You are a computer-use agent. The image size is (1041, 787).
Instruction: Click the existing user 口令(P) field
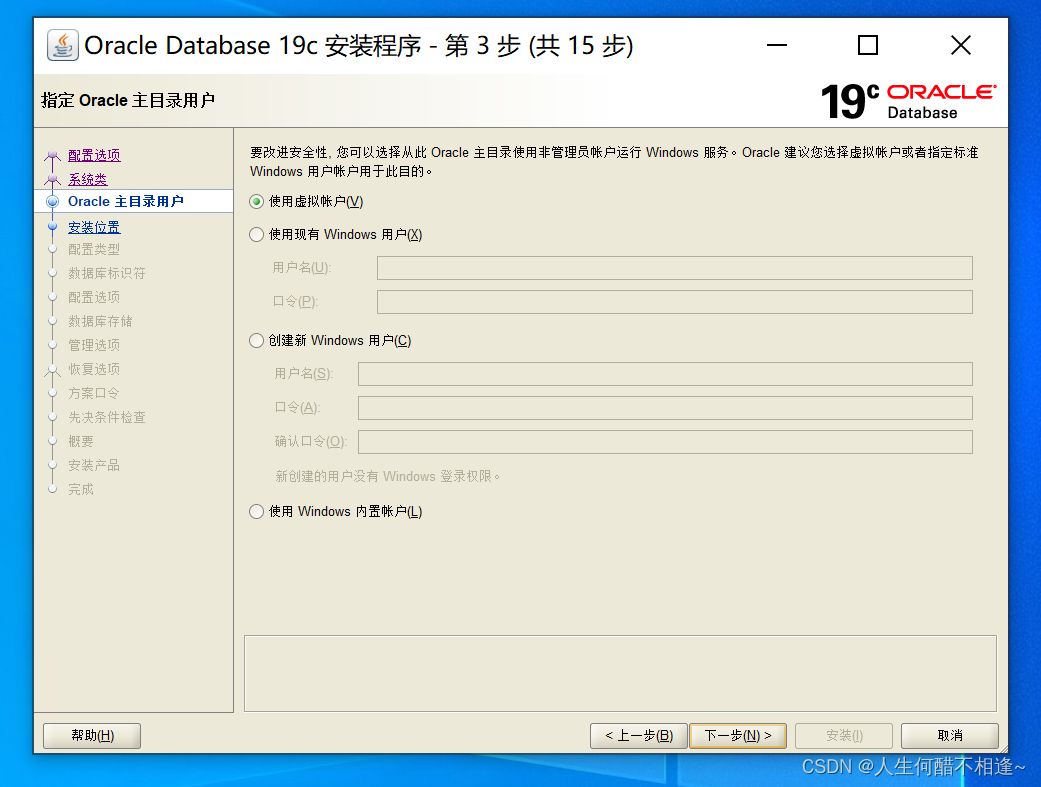pos(675,302)
